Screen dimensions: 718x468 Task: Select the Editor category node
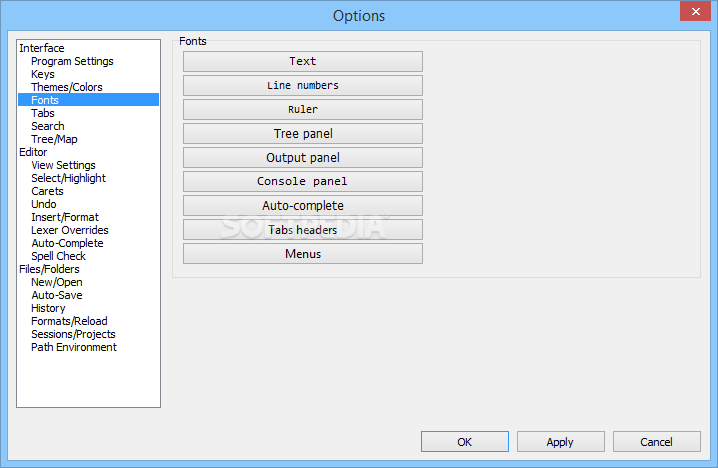pos(33,152)
